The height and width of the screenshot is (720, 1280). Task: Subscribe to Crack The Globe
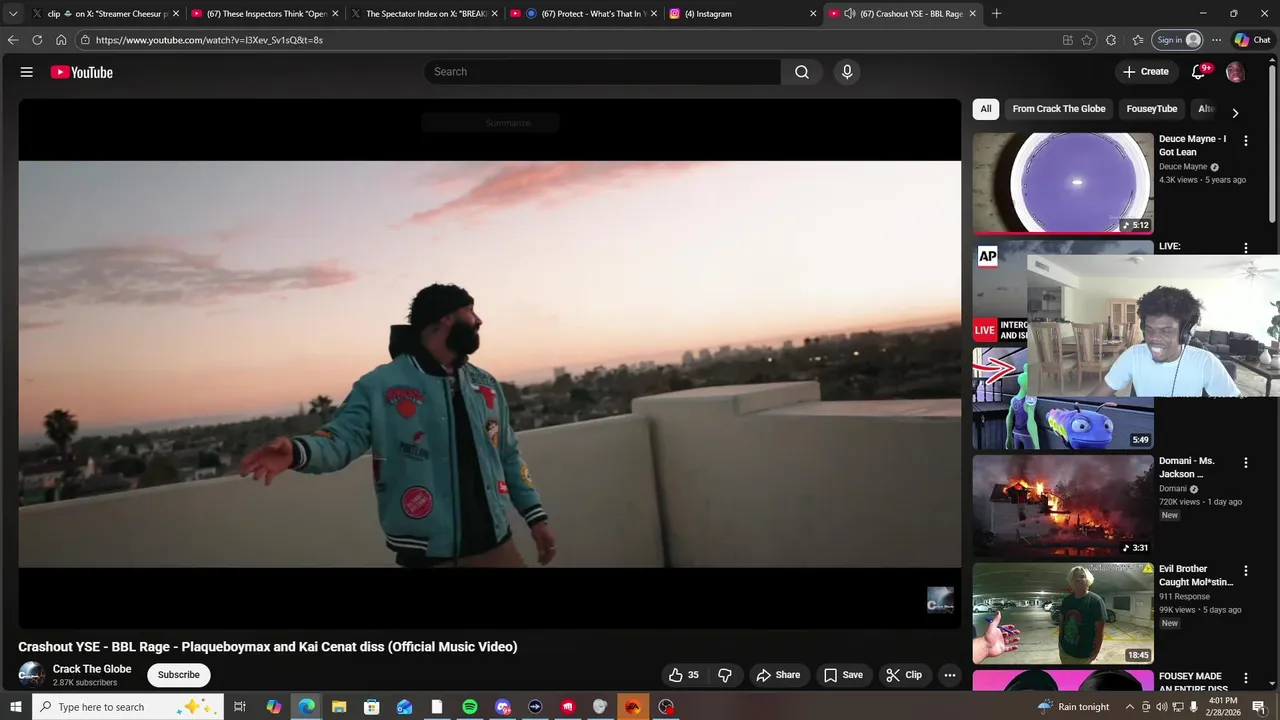(x=179, y=675)
